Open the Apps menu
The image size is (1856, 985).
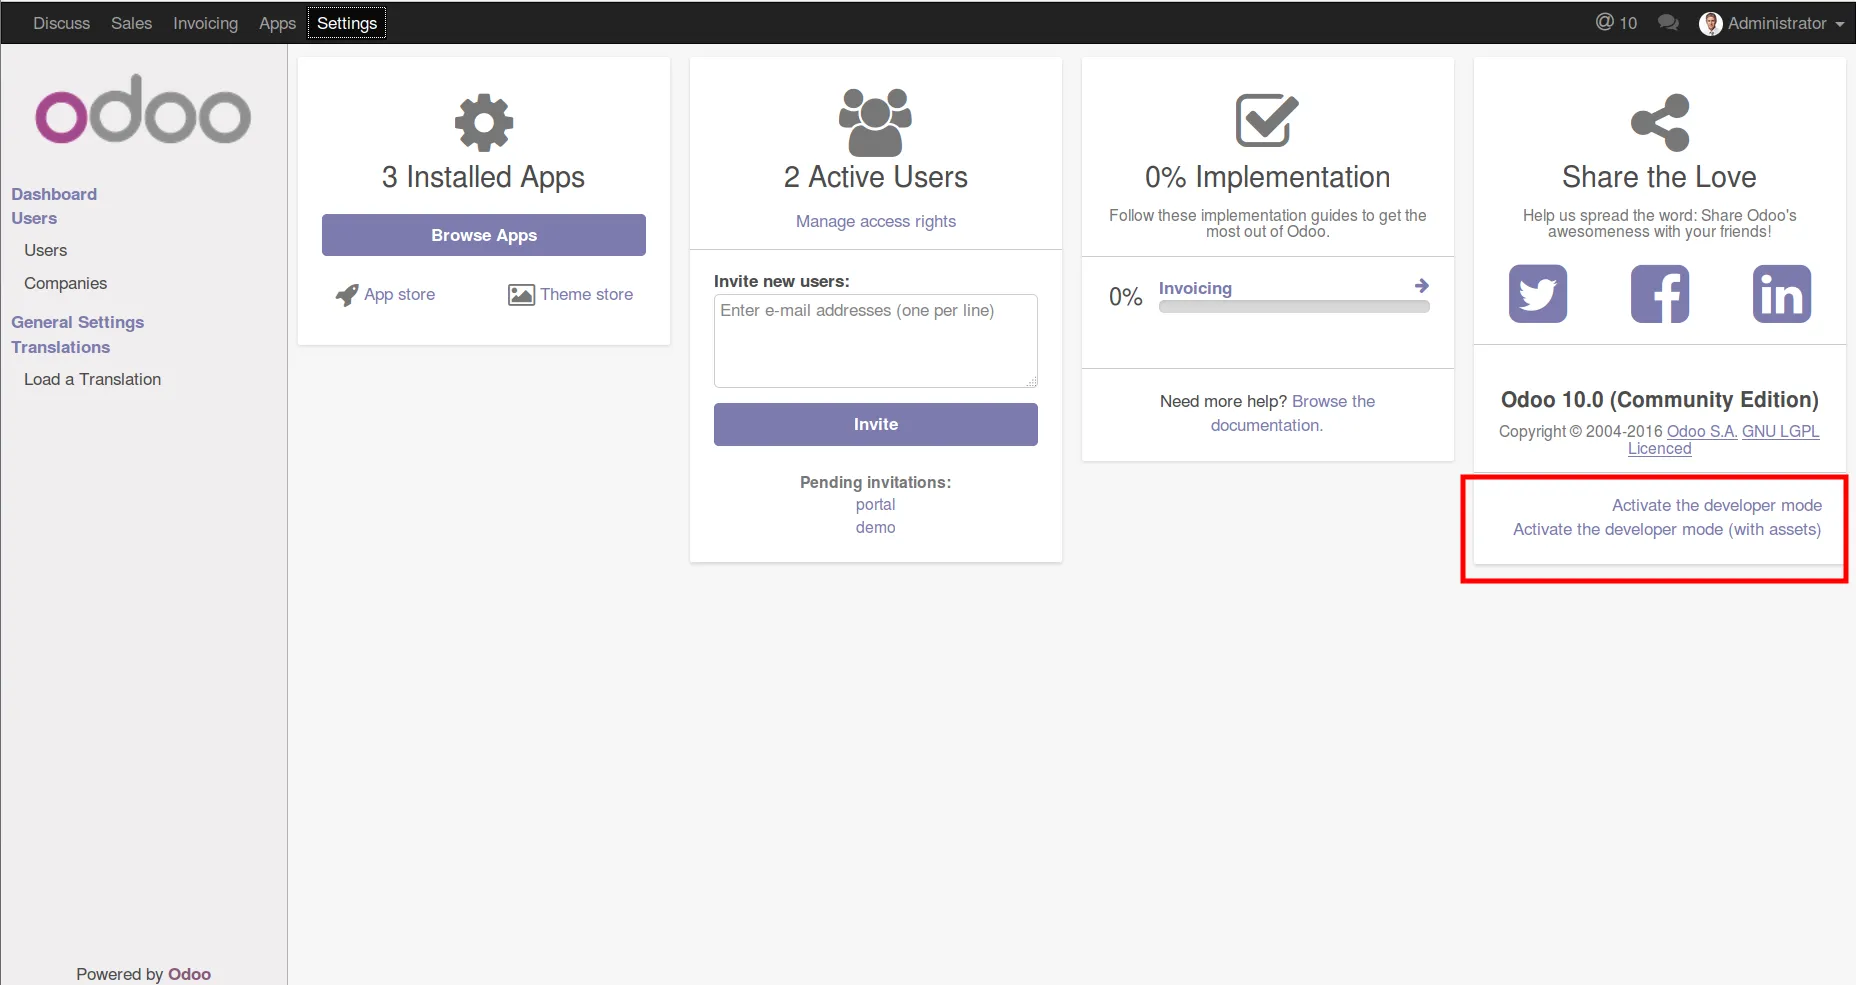coord(277,23)
